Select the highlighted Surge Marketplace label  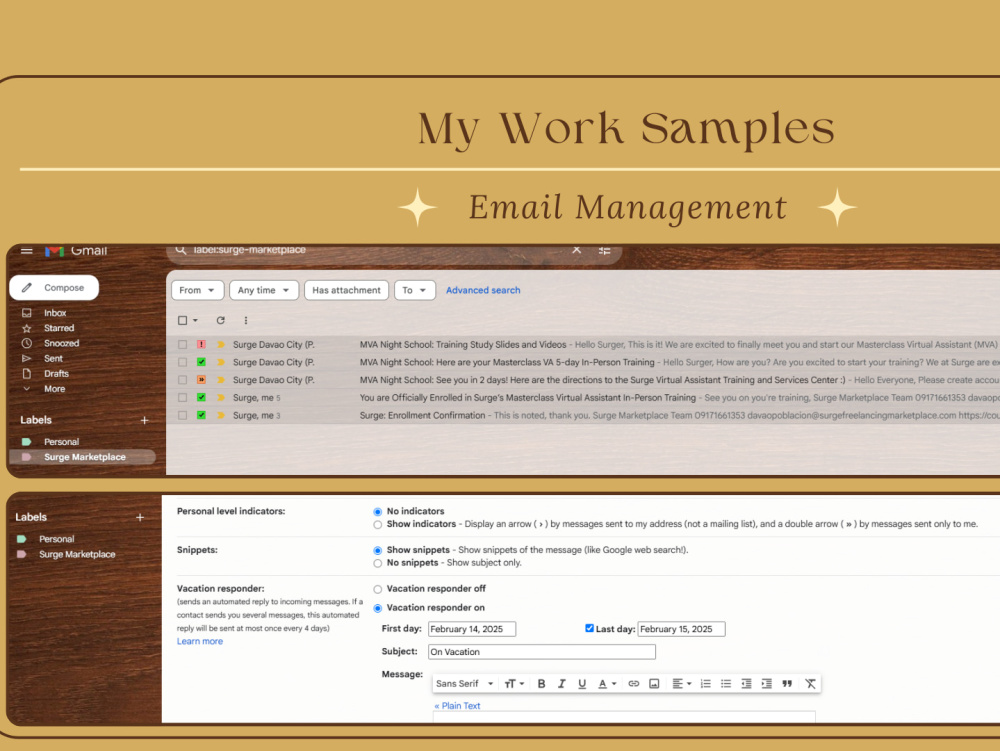pyautogui.click(x=82, y=457)
